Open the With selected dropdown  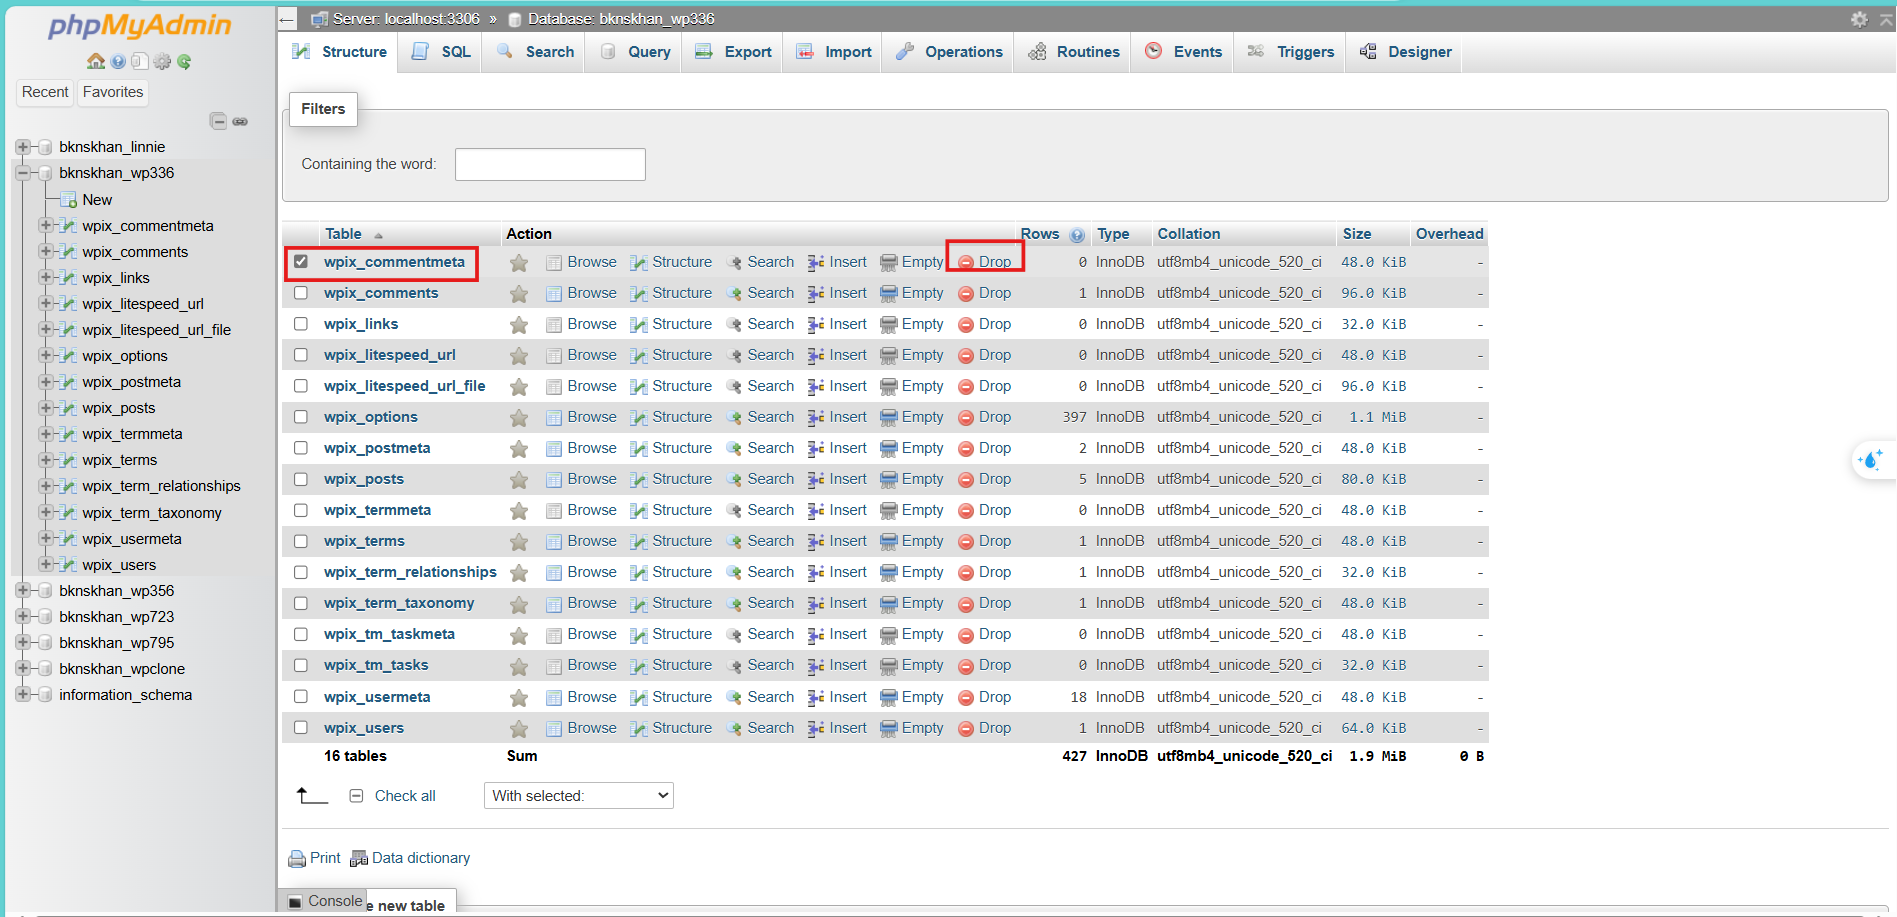[579, 796]
